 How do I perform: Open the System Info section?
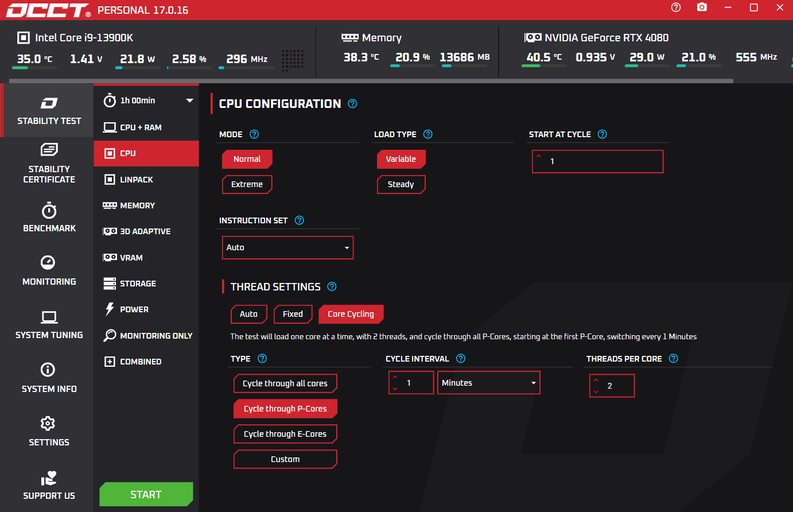tap(49, 378)
